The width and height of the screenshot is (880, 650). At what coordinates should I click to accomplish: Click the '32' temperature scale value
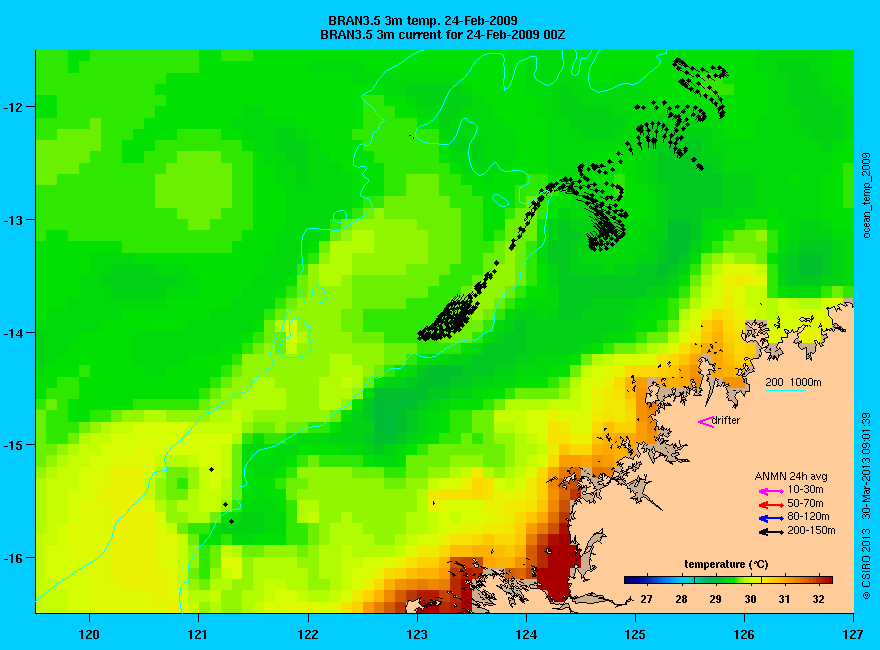(x=818, y=599)
